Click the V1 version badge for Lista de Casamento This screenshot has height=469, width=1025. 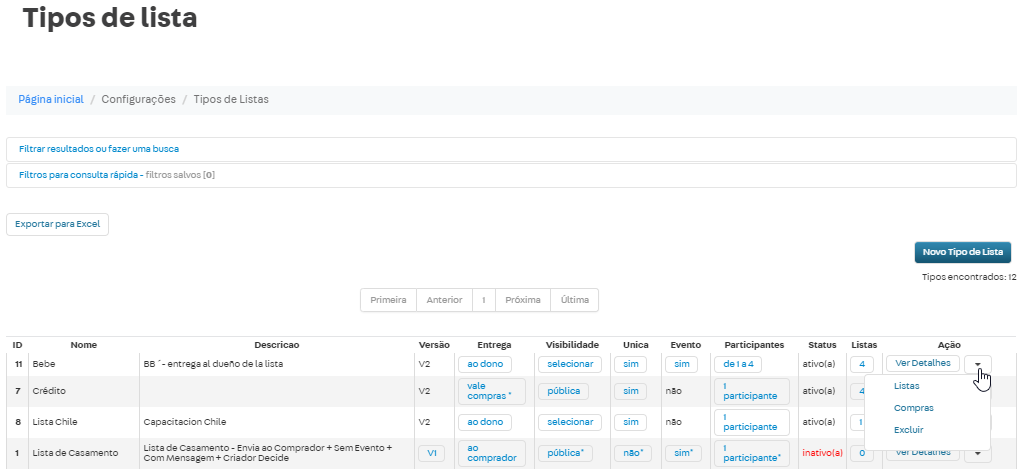tap(432, 453)
